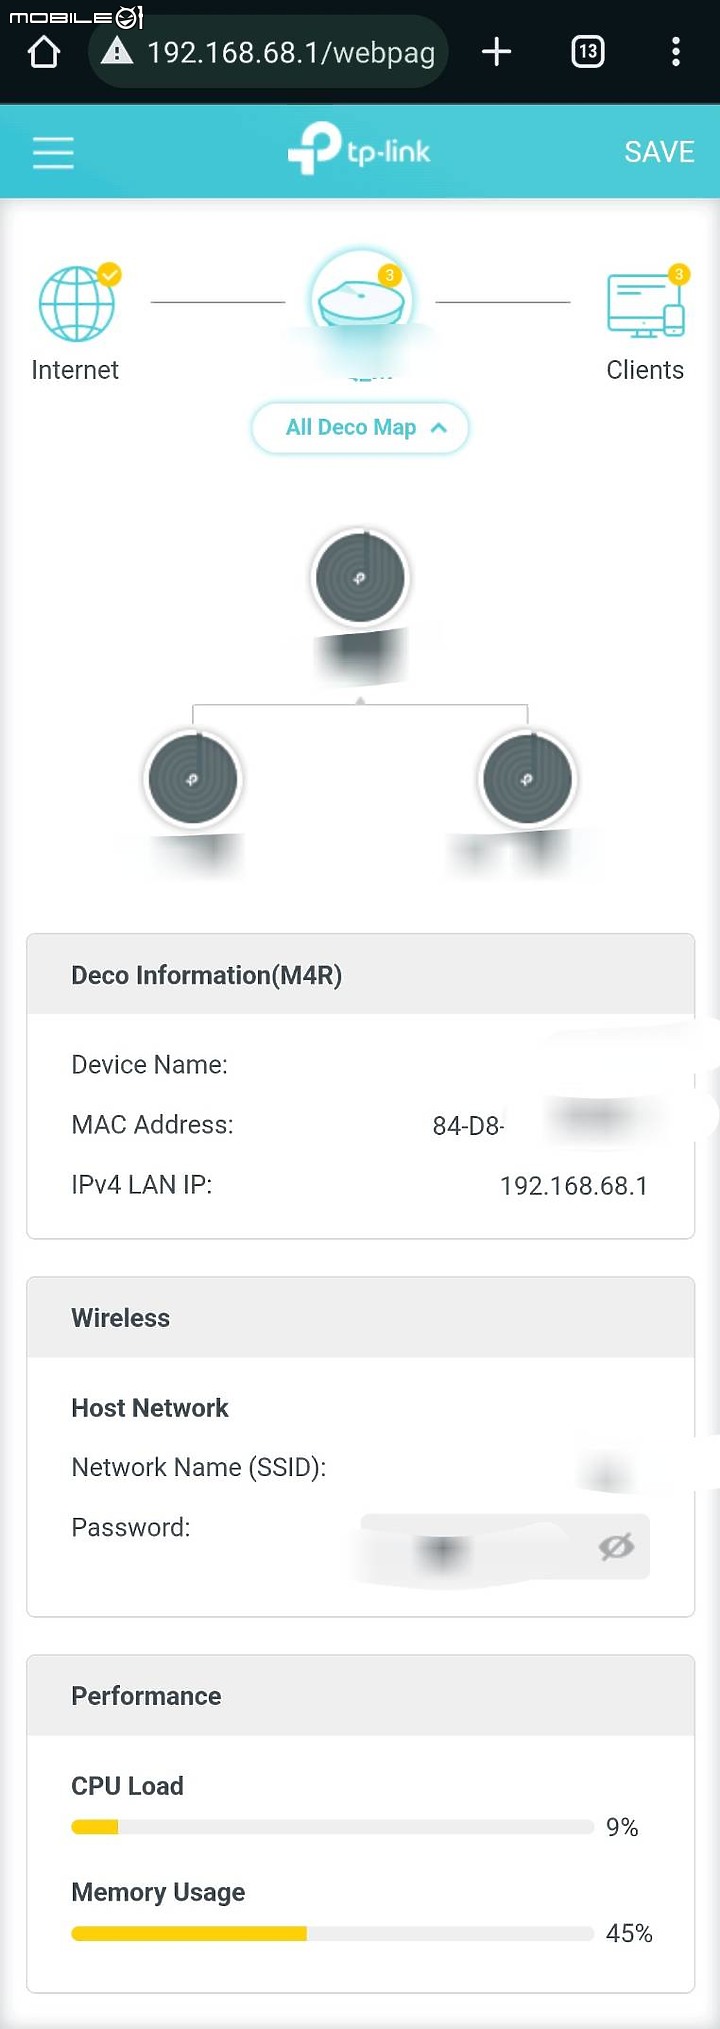Screen dimensions: 720x2029
Task: Collapse the All Deco Map panel
Action: (x=360, y=428)
